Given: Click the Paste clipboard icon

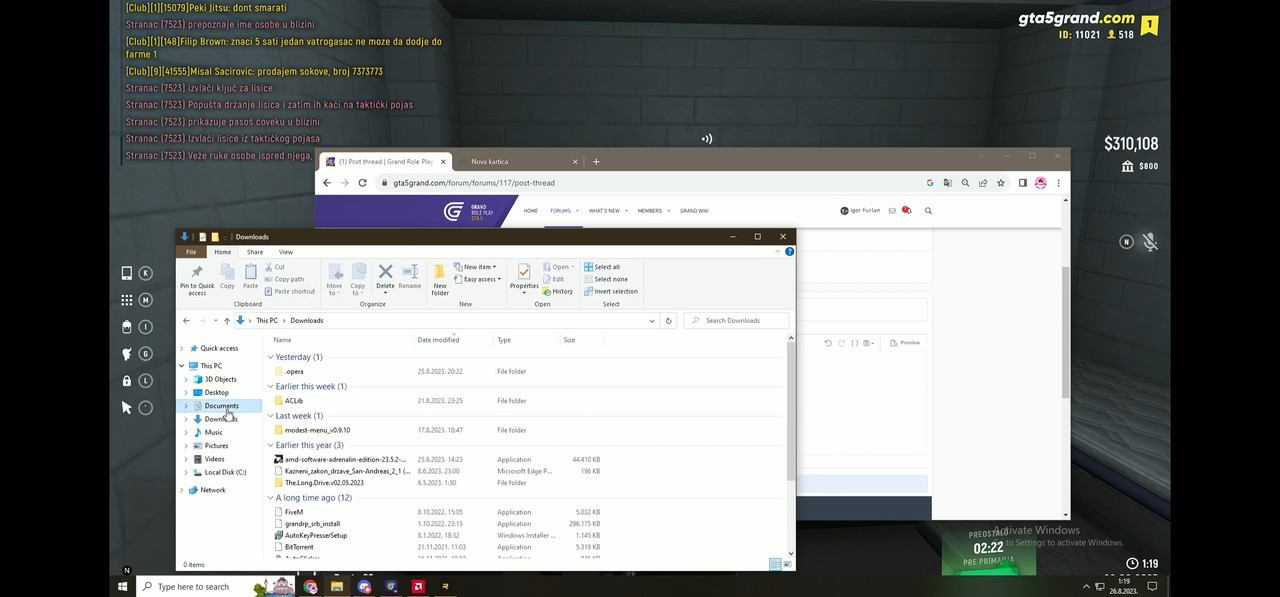Looking at the screenshot, I should pos(250,278).
